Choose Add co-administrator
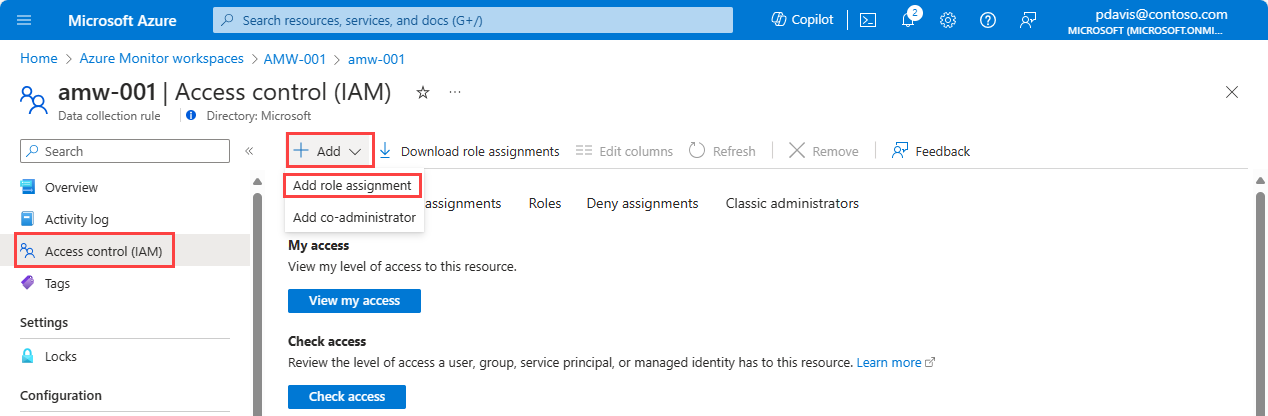 pyautogui.click(x=354, y=217)
